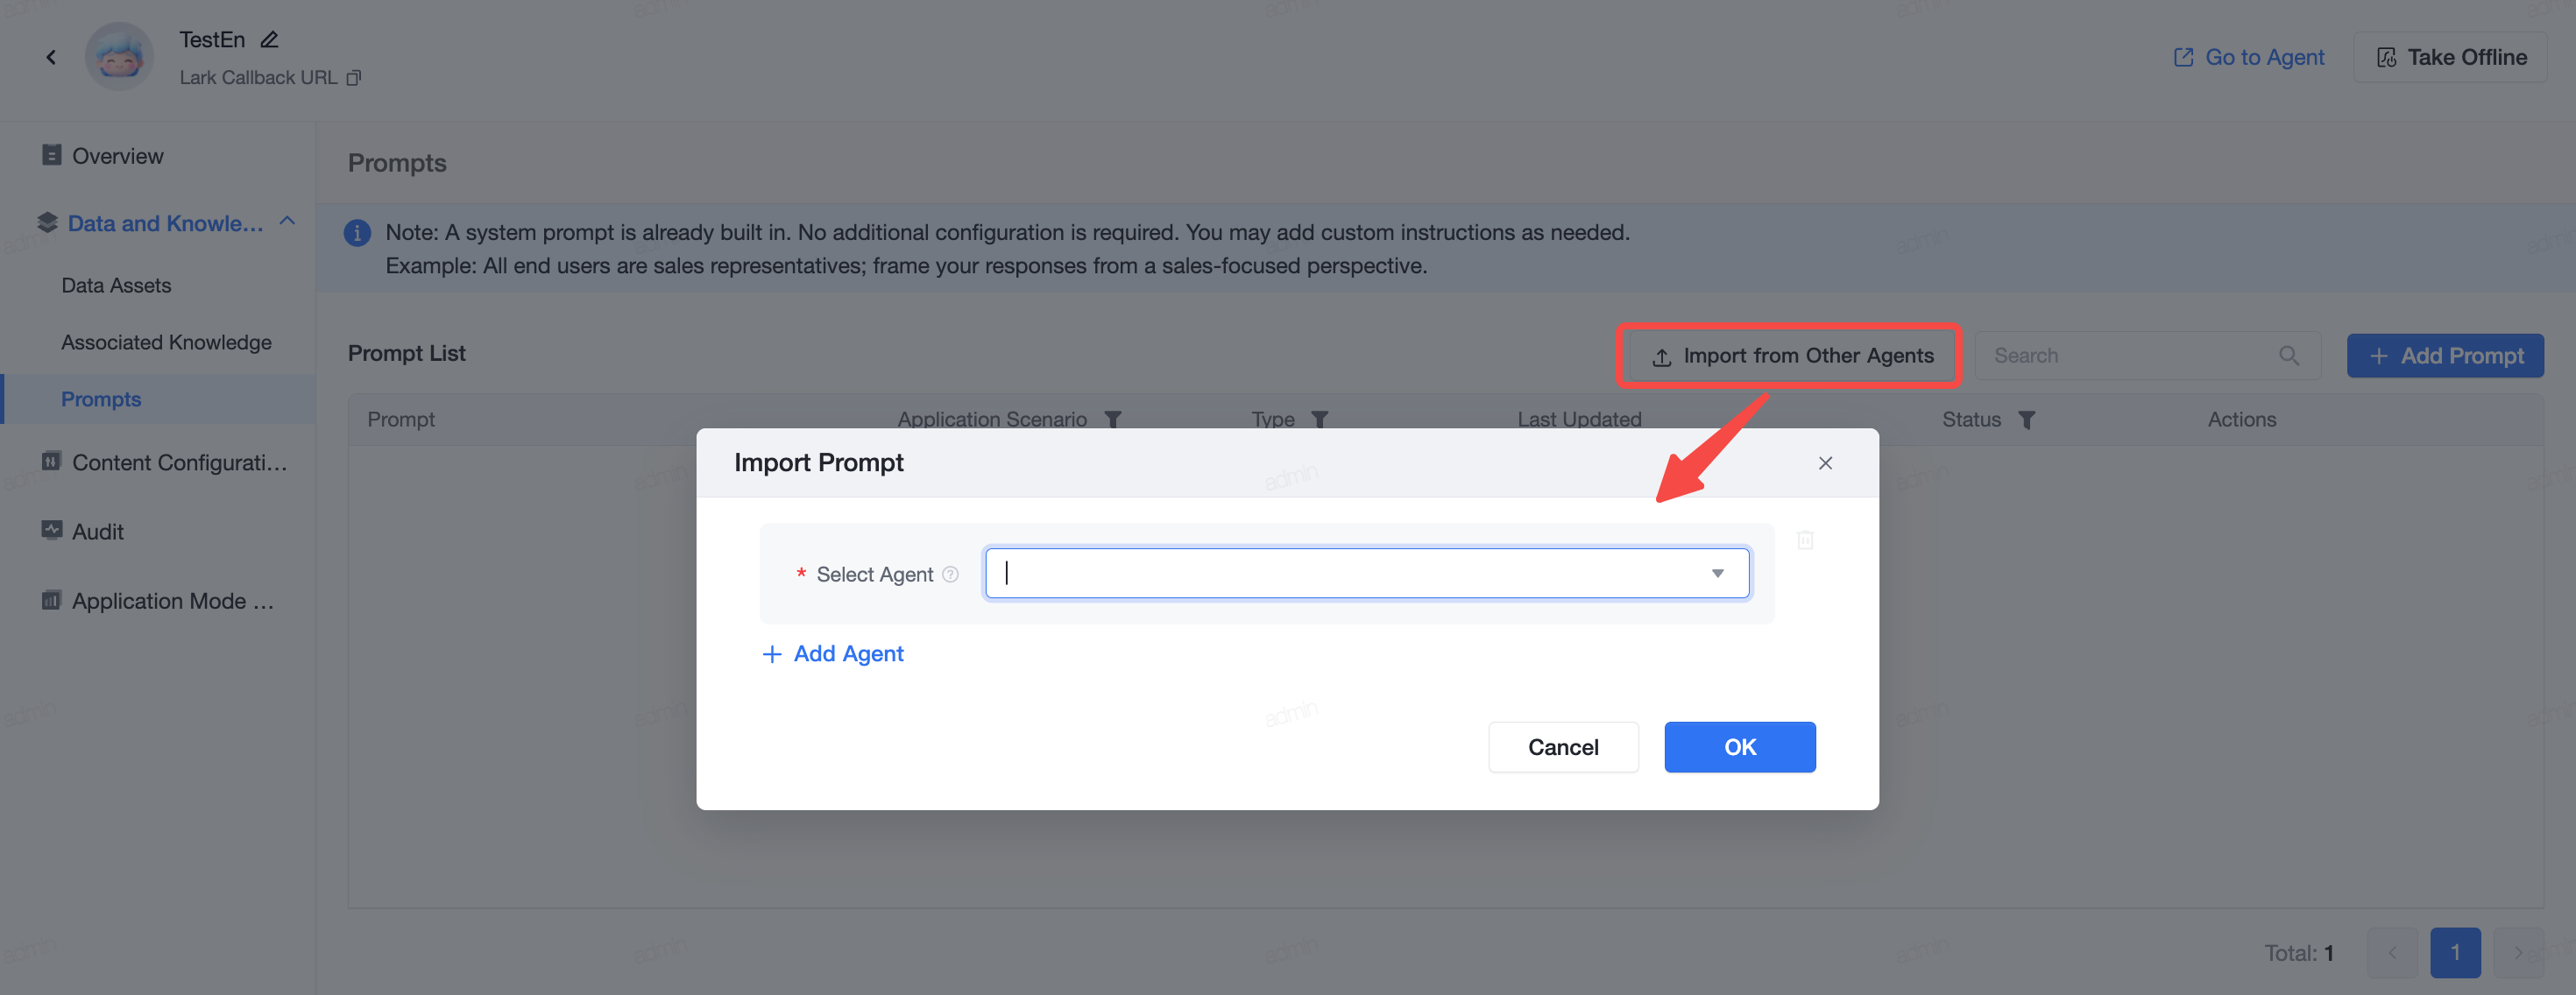Copy the Lark Callback URL

(x=353, y=78)
